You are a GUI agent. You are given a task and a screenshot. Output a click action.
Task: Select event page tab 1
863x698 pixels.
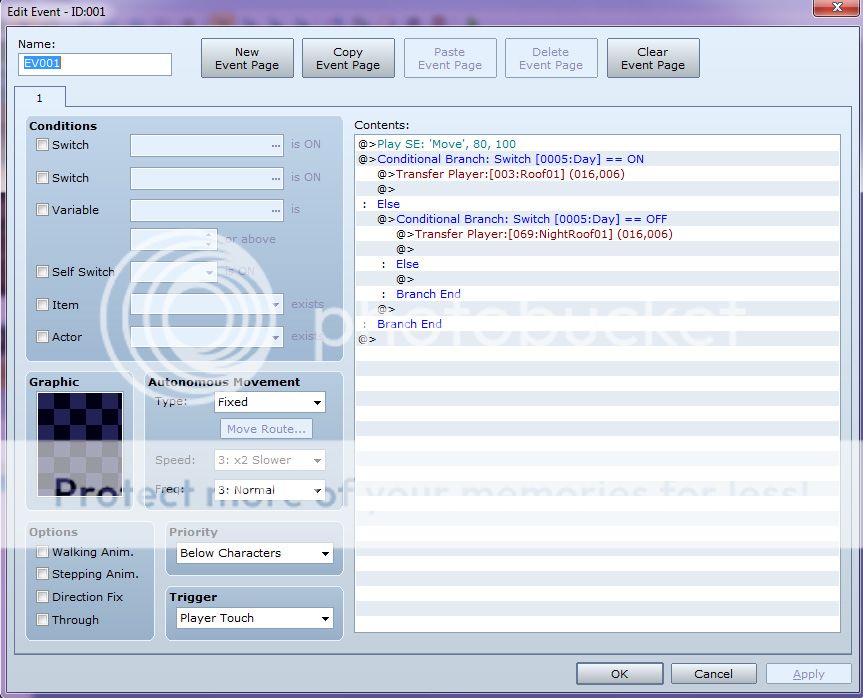tap(40, 97)
